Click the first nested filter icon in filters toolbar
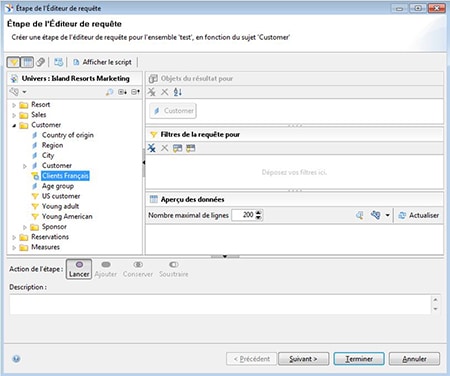The width and height of the screenshot is (450, 376). point(177,148)
